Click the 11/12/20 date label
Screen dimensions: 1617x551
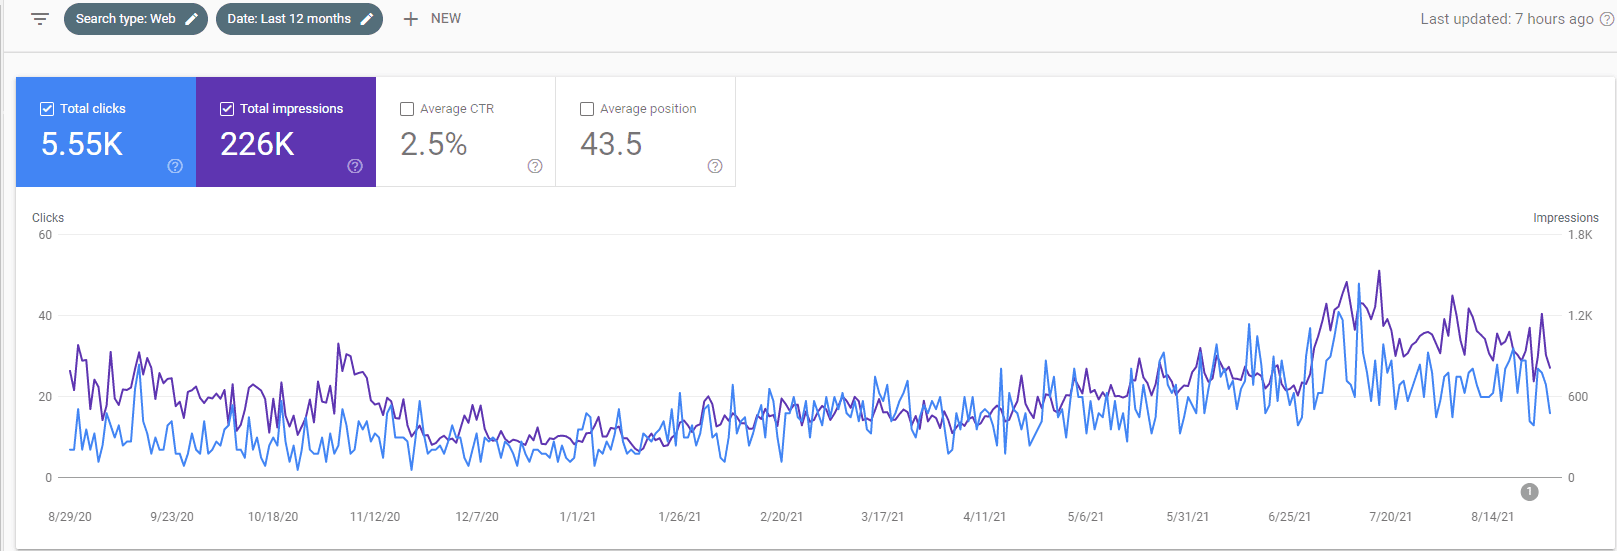[375, 517]
